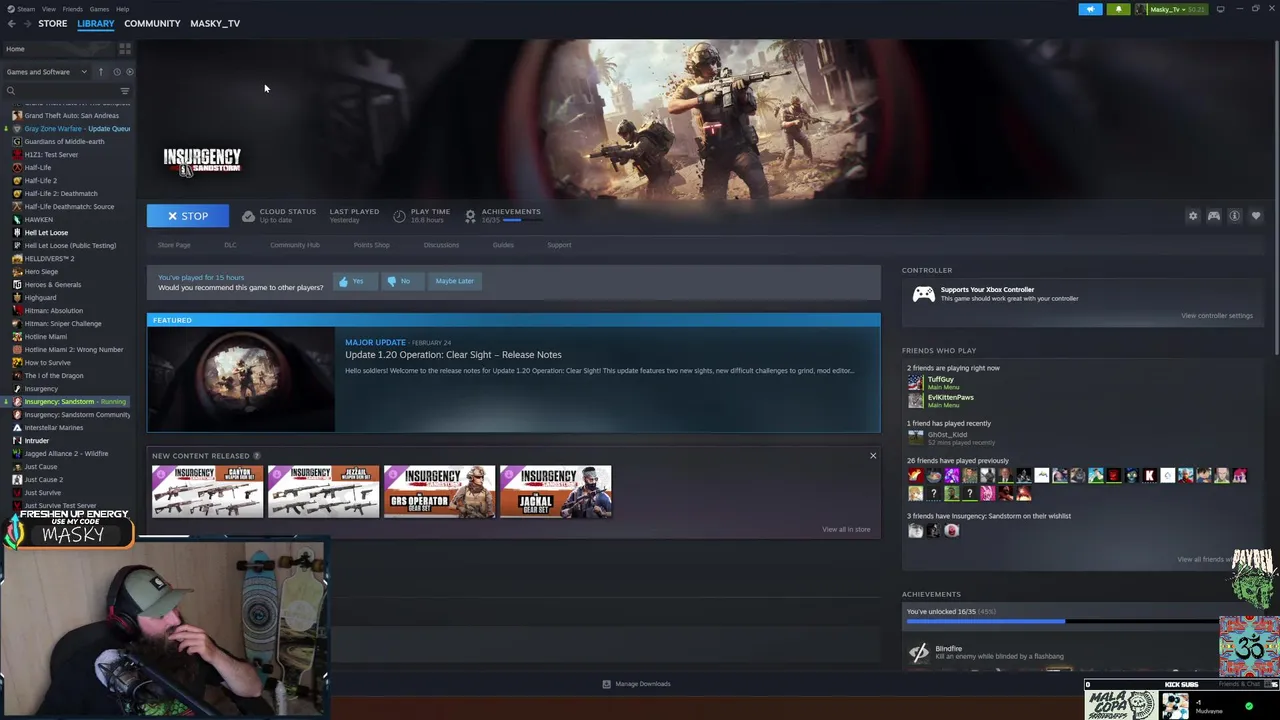Open the Jackal gear set DLC
This screenshot has height=720, width=1280.
coord(555,491)
